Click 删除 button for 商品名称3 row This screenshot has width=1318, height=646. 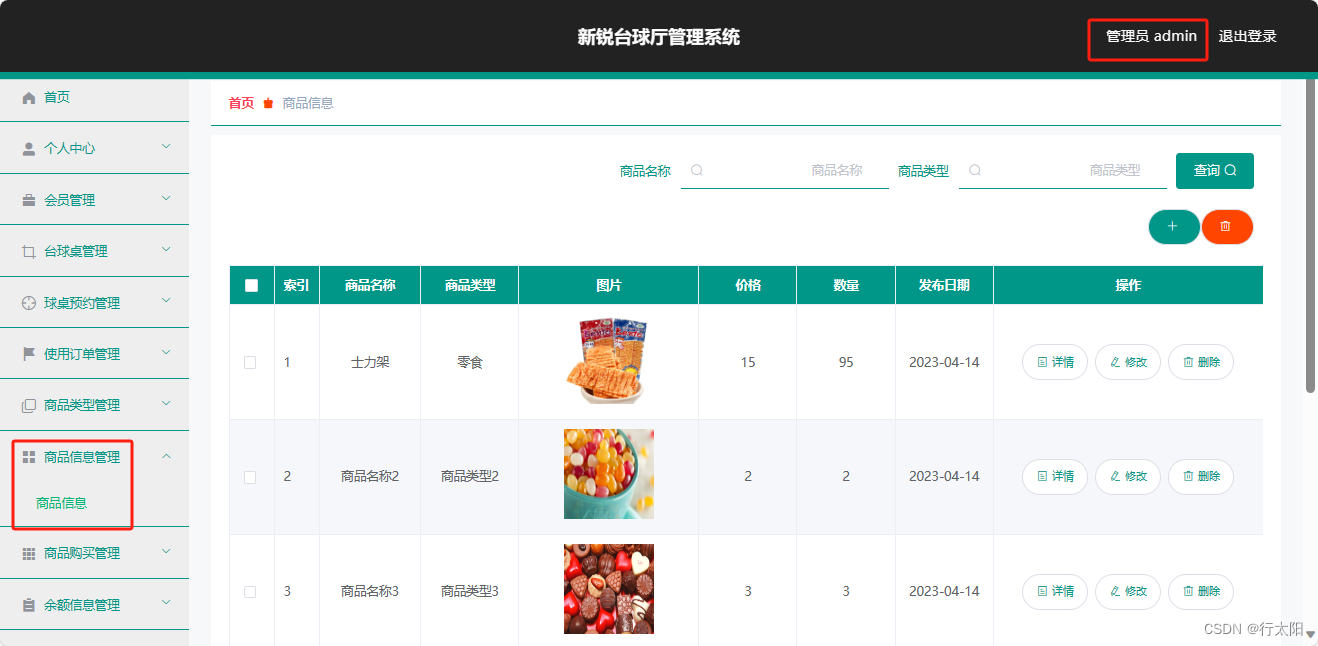click(1201, 592)
